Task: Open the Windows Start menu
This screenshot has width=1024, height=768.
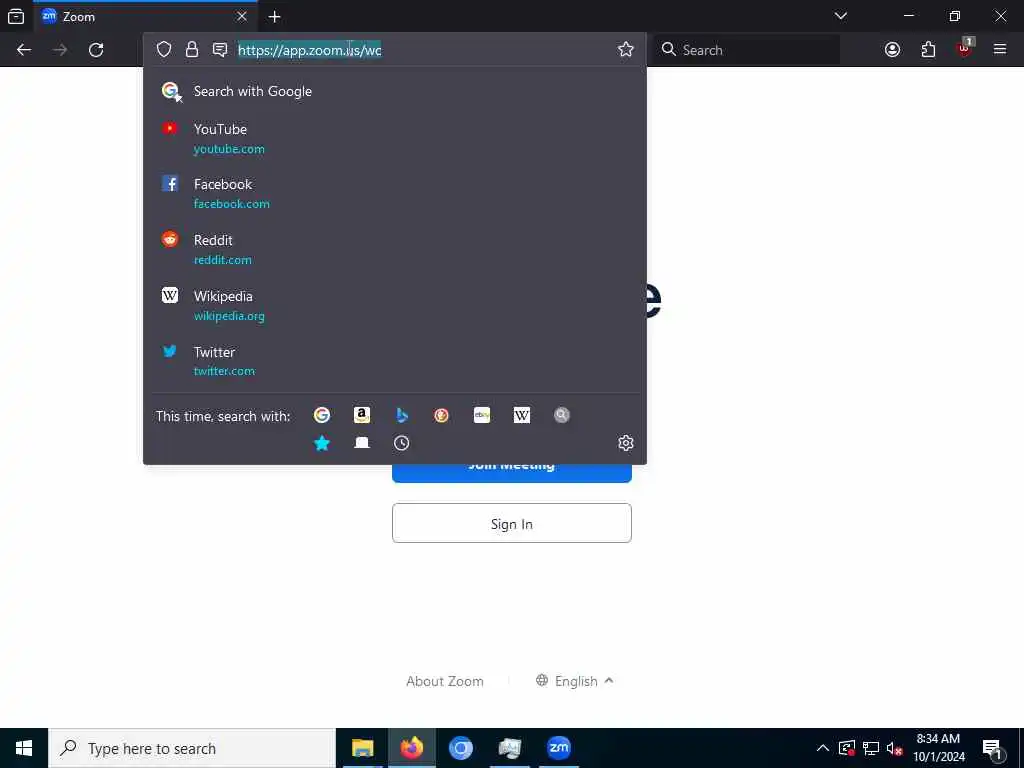Action: click(24, 748)
